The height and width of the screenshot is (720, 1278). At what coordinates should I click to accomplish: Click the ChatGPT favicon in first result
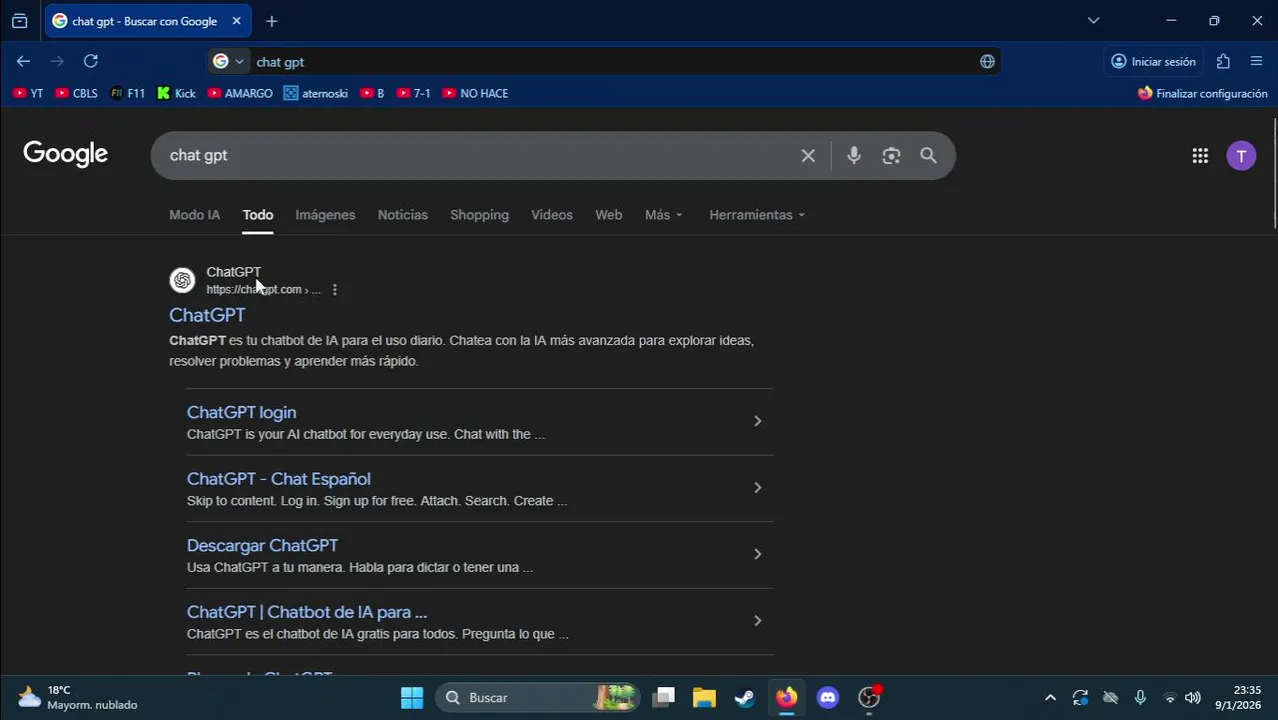point(182,280)
